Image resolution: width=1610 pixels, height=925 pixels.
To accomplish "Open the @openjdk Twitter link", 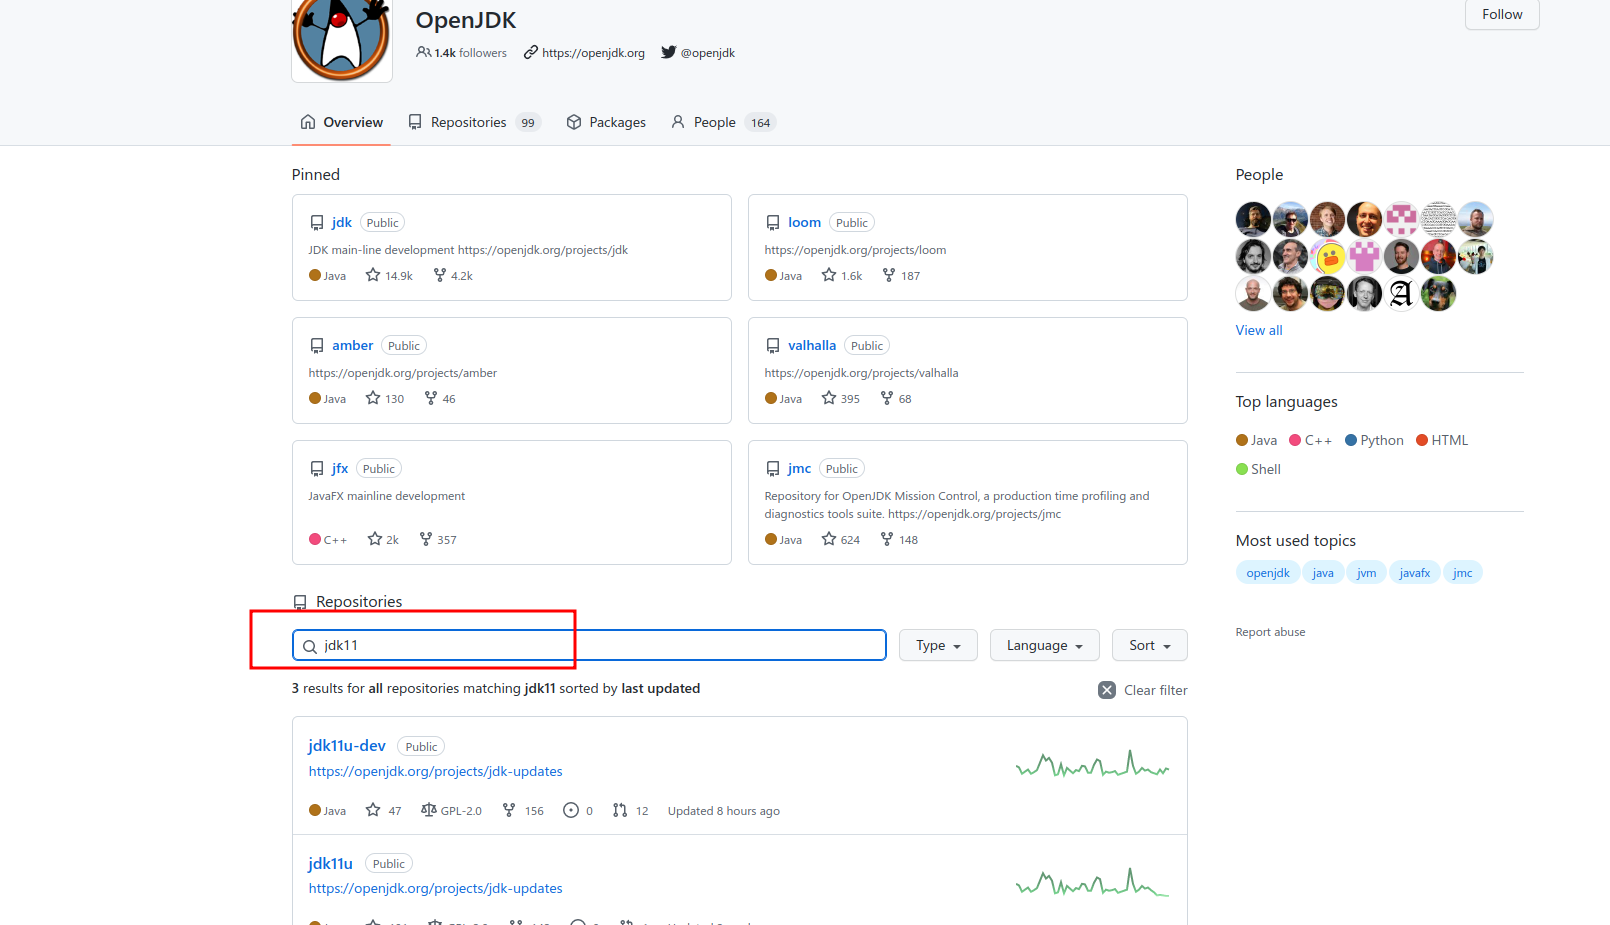I will click(698, 53).
